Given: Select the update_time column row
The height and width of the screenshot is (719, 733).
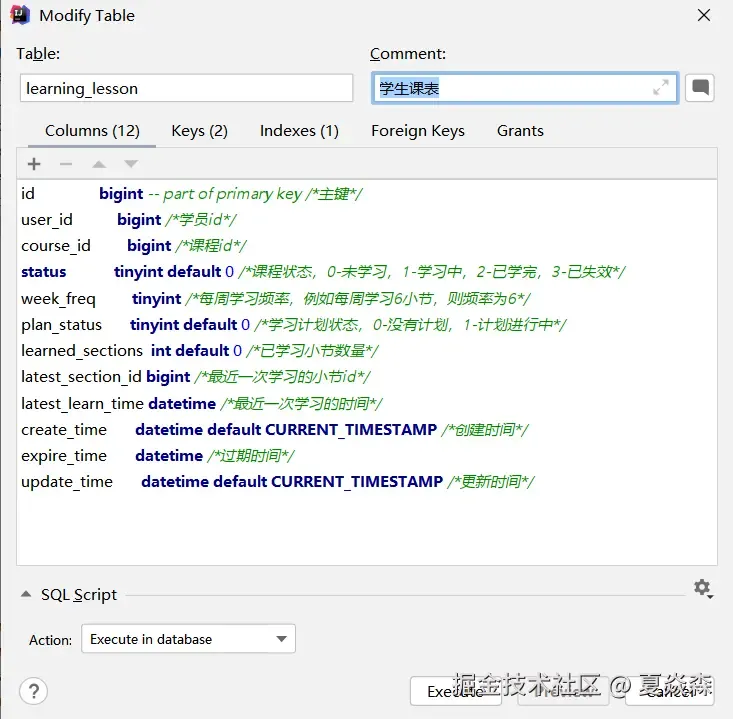Looking at the screenshot, I should point(366,482).
